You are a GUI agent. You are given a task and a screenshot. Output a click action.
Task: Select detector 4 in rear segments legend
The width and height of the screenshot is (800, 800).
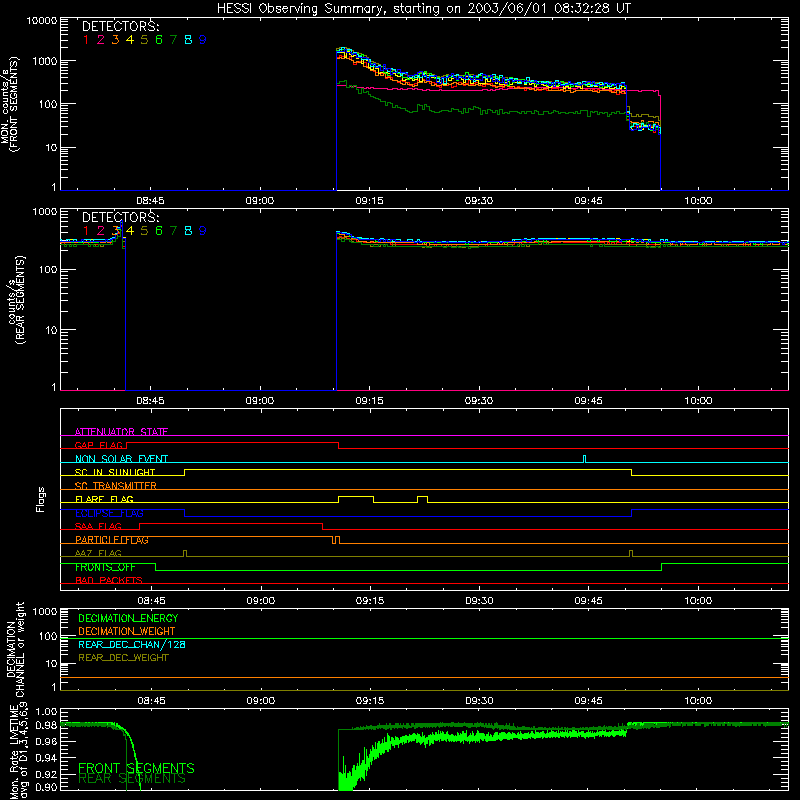(x=130, y=231)
